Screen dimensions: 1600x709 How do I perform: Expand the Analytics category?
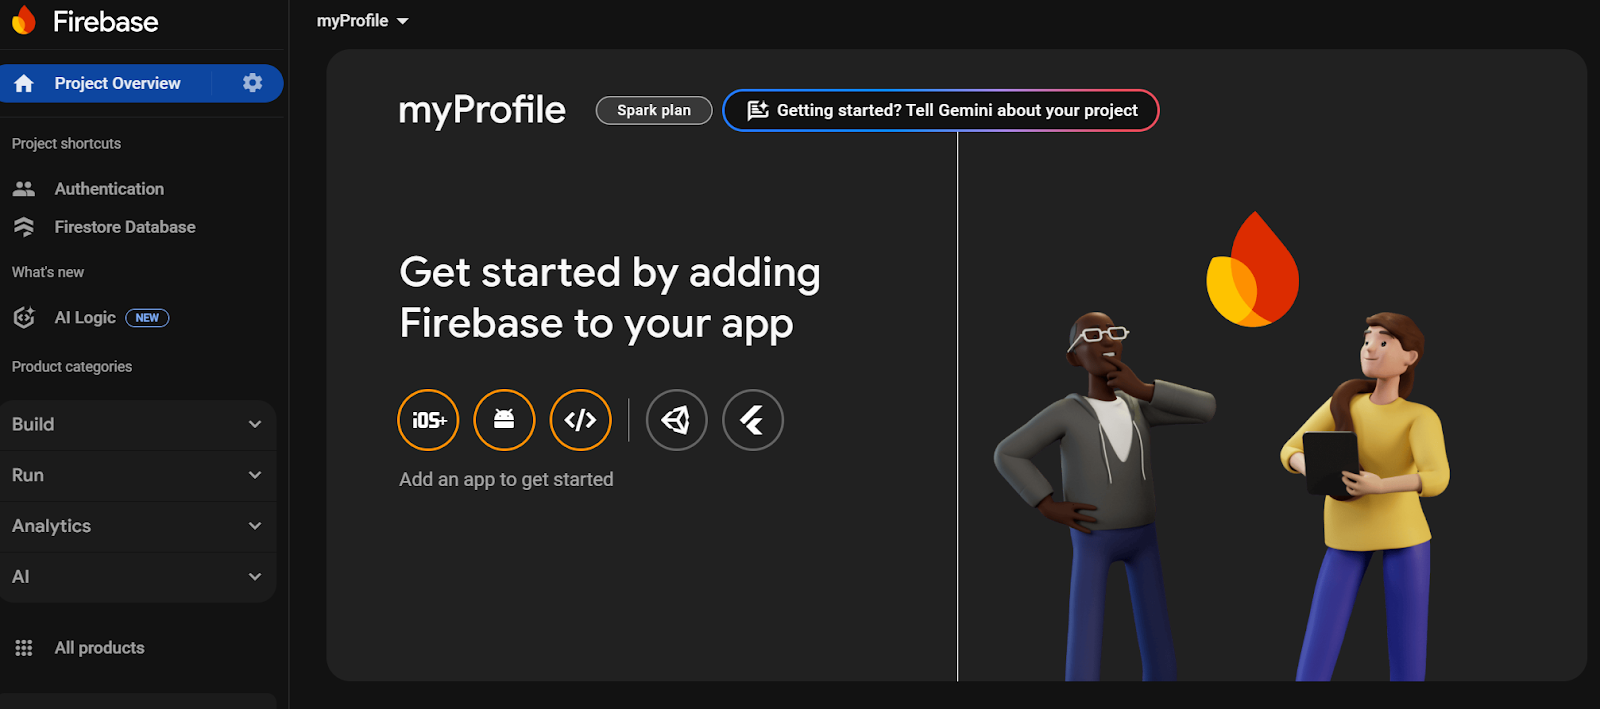pos(137,526)
